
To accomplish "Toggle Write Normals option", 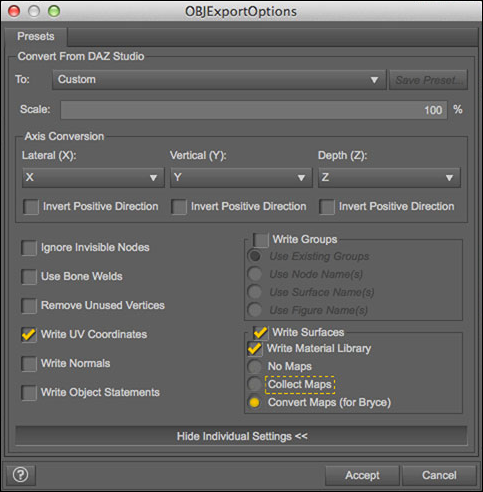I will coord(29,364).
